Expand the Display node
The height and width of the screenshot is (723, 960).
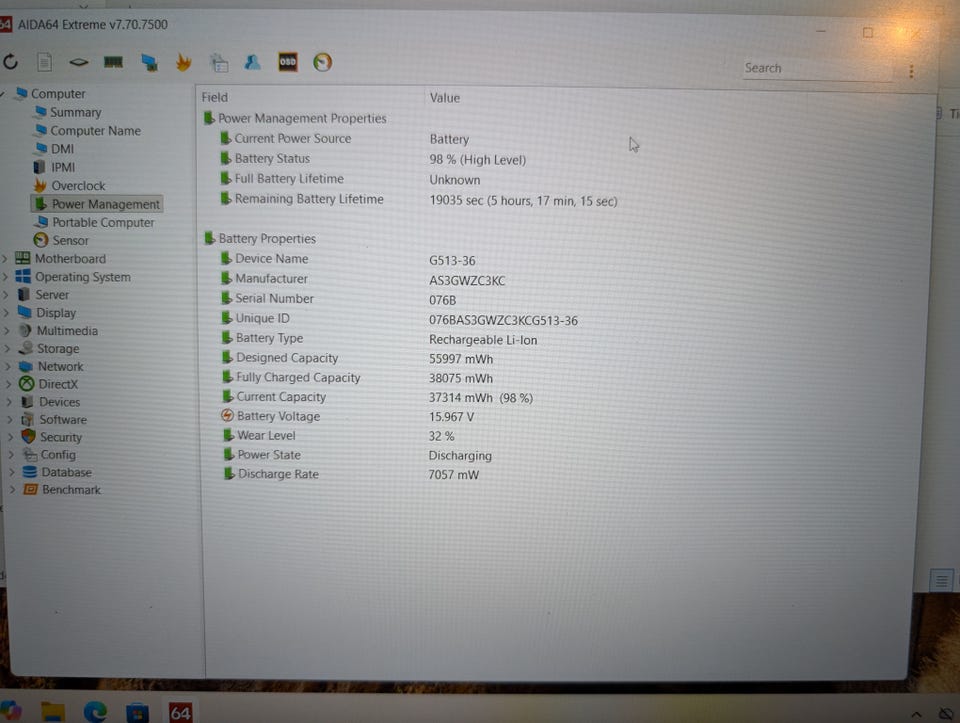[7, 313]
